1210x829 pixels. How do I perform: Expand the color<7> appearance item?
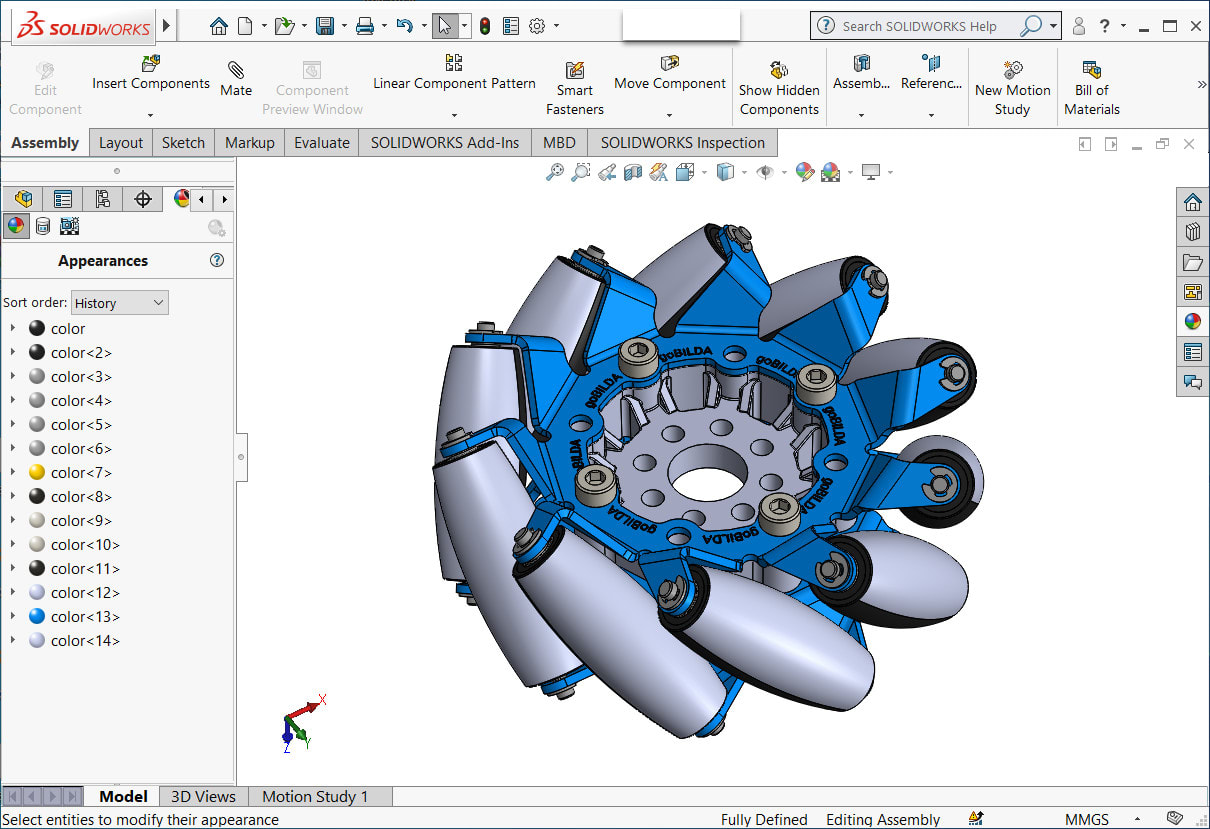[12, 472]
